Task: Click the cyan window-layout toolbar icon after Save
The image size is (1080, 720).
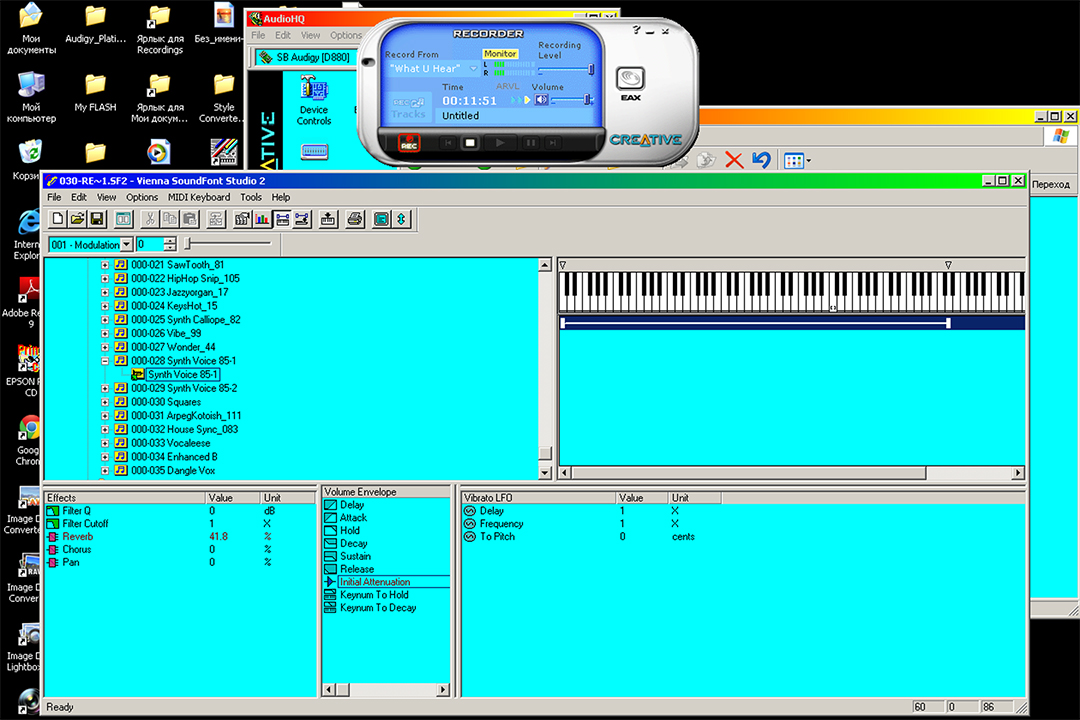Action: click(123, 219)
